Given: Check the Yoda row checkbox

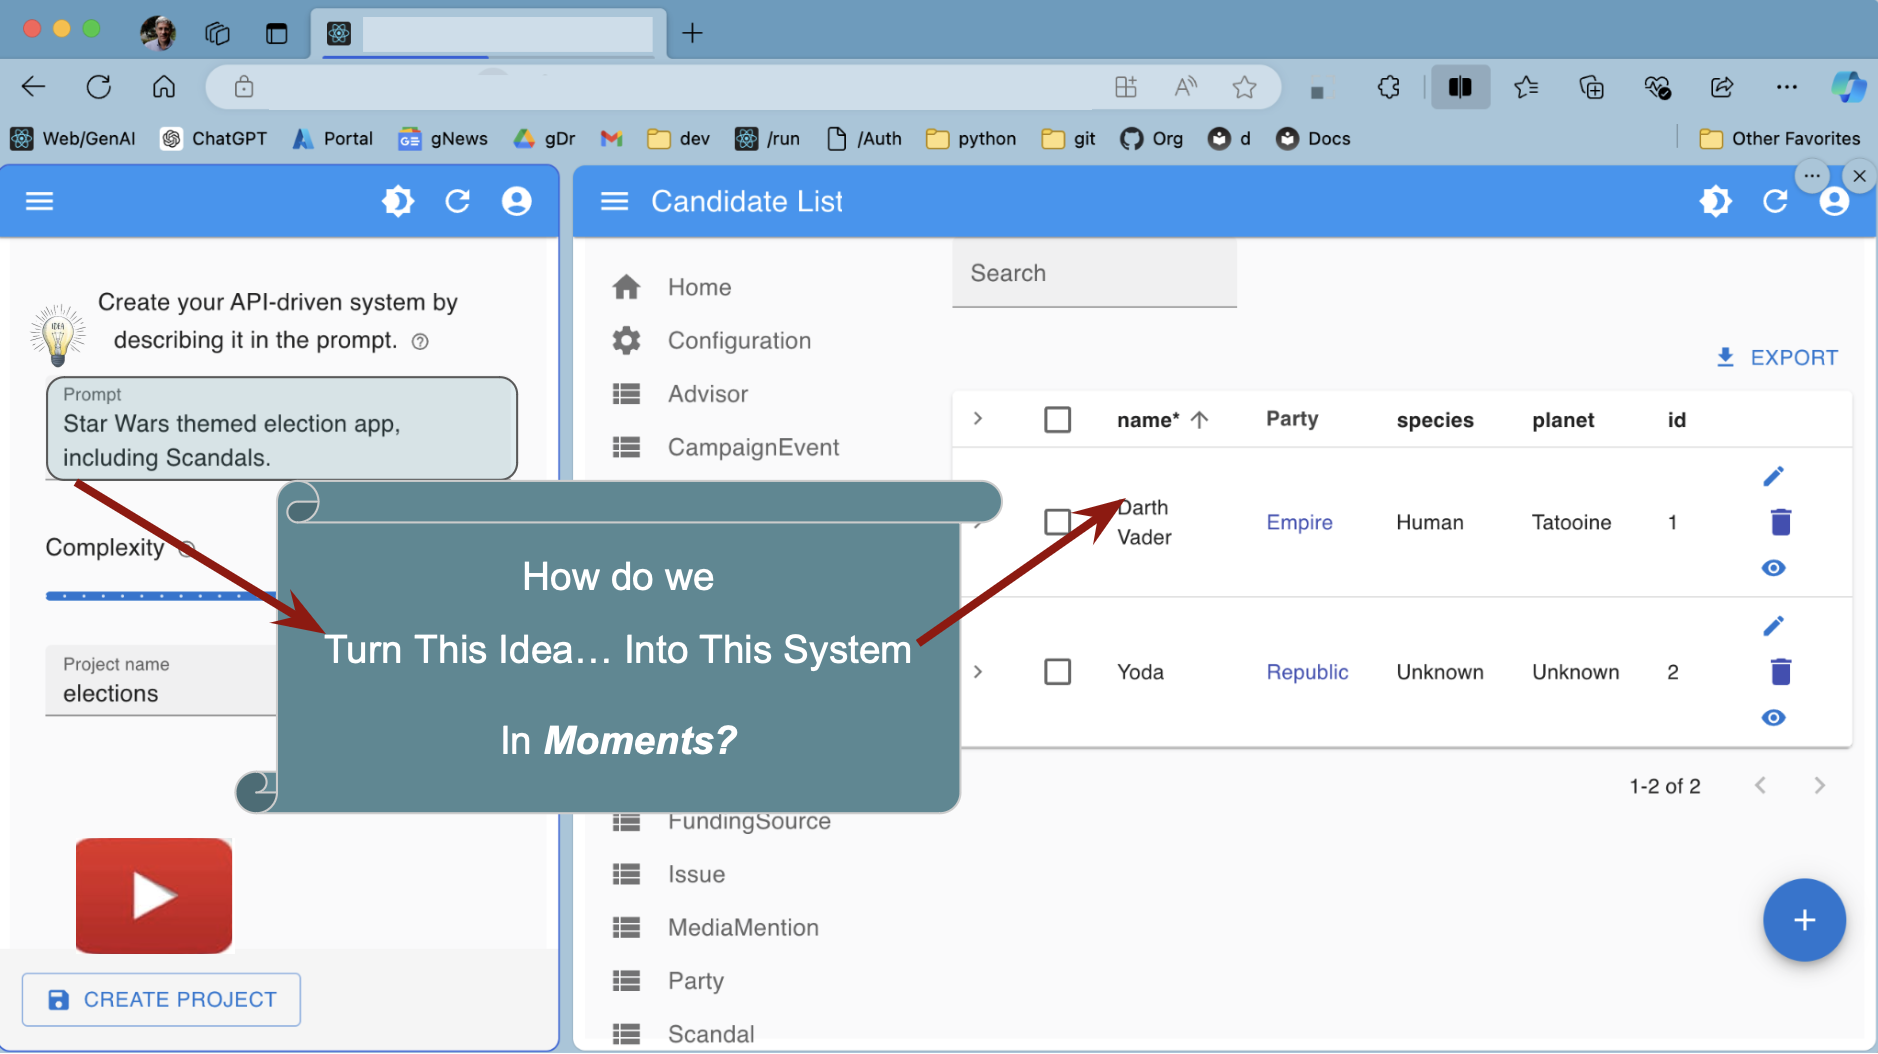Looking at the screenshot, I should click(1057, 671).
